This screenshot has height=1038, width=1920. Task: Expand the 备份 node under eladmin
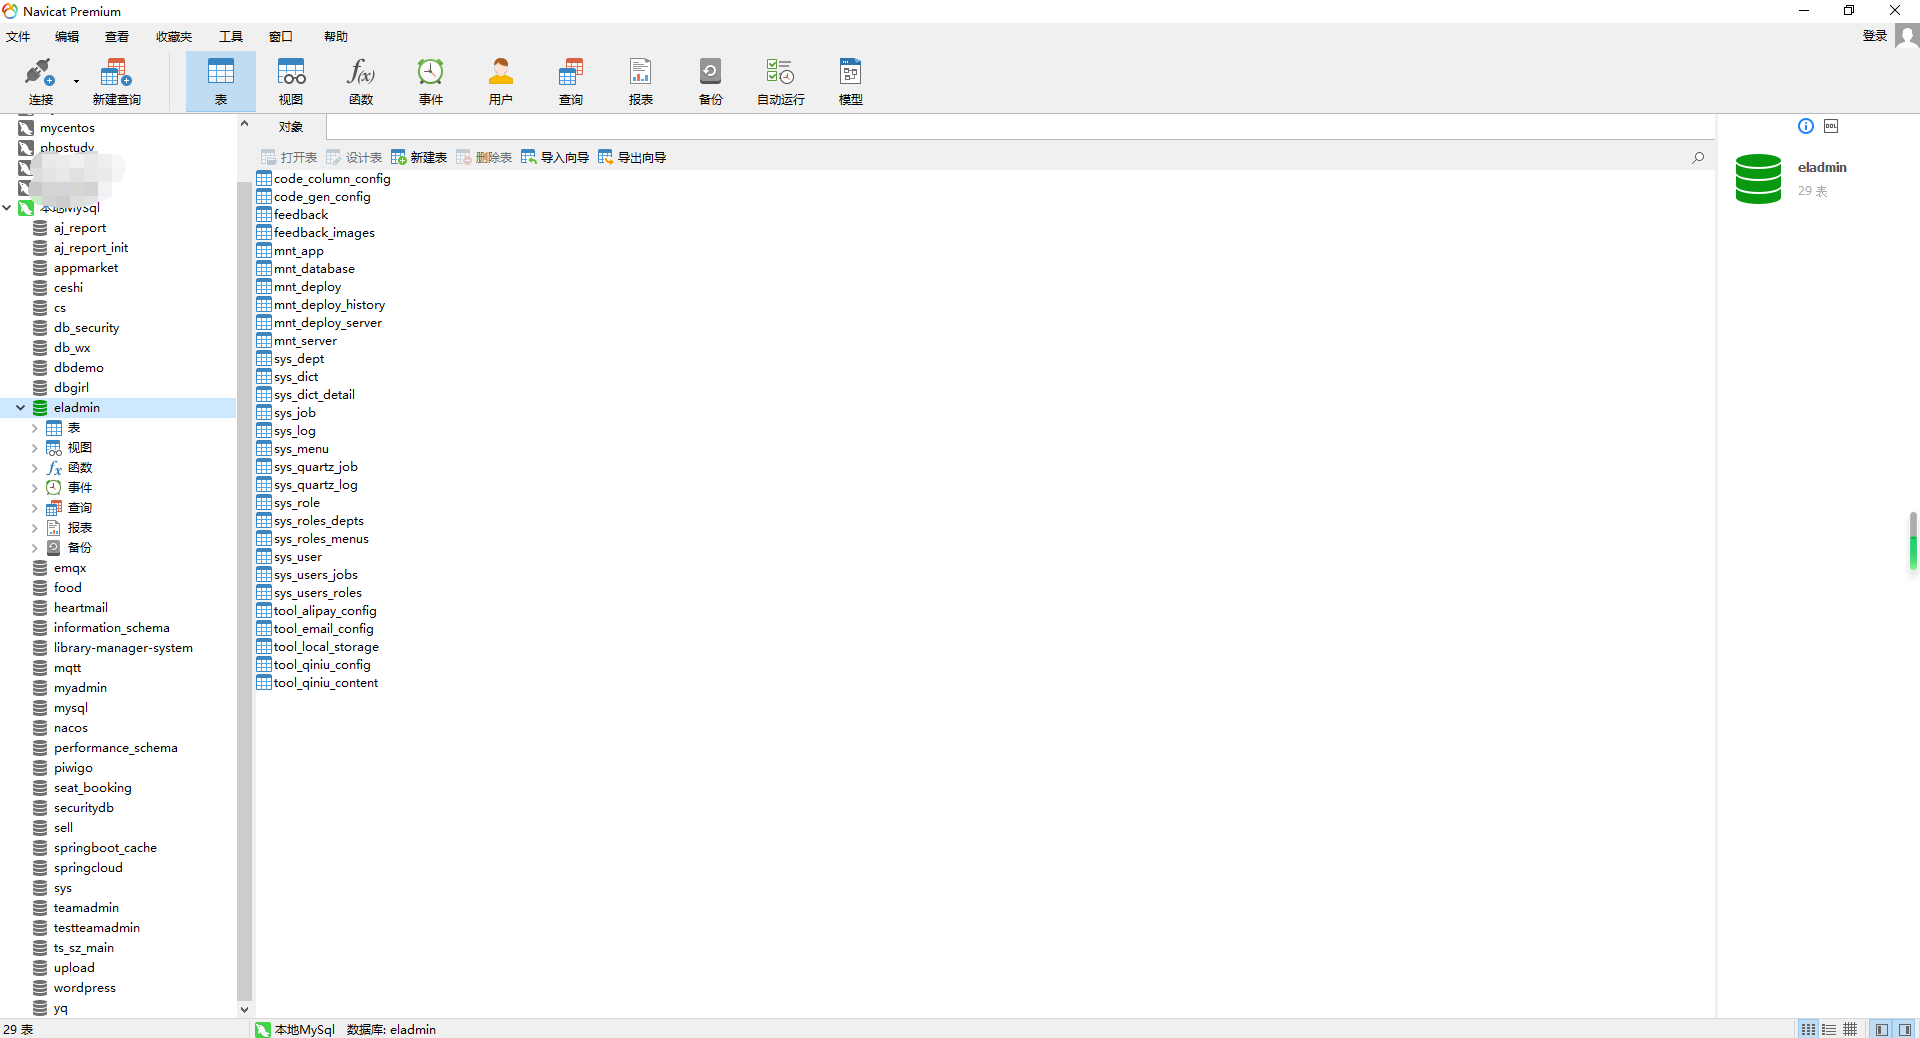point(34,548)
